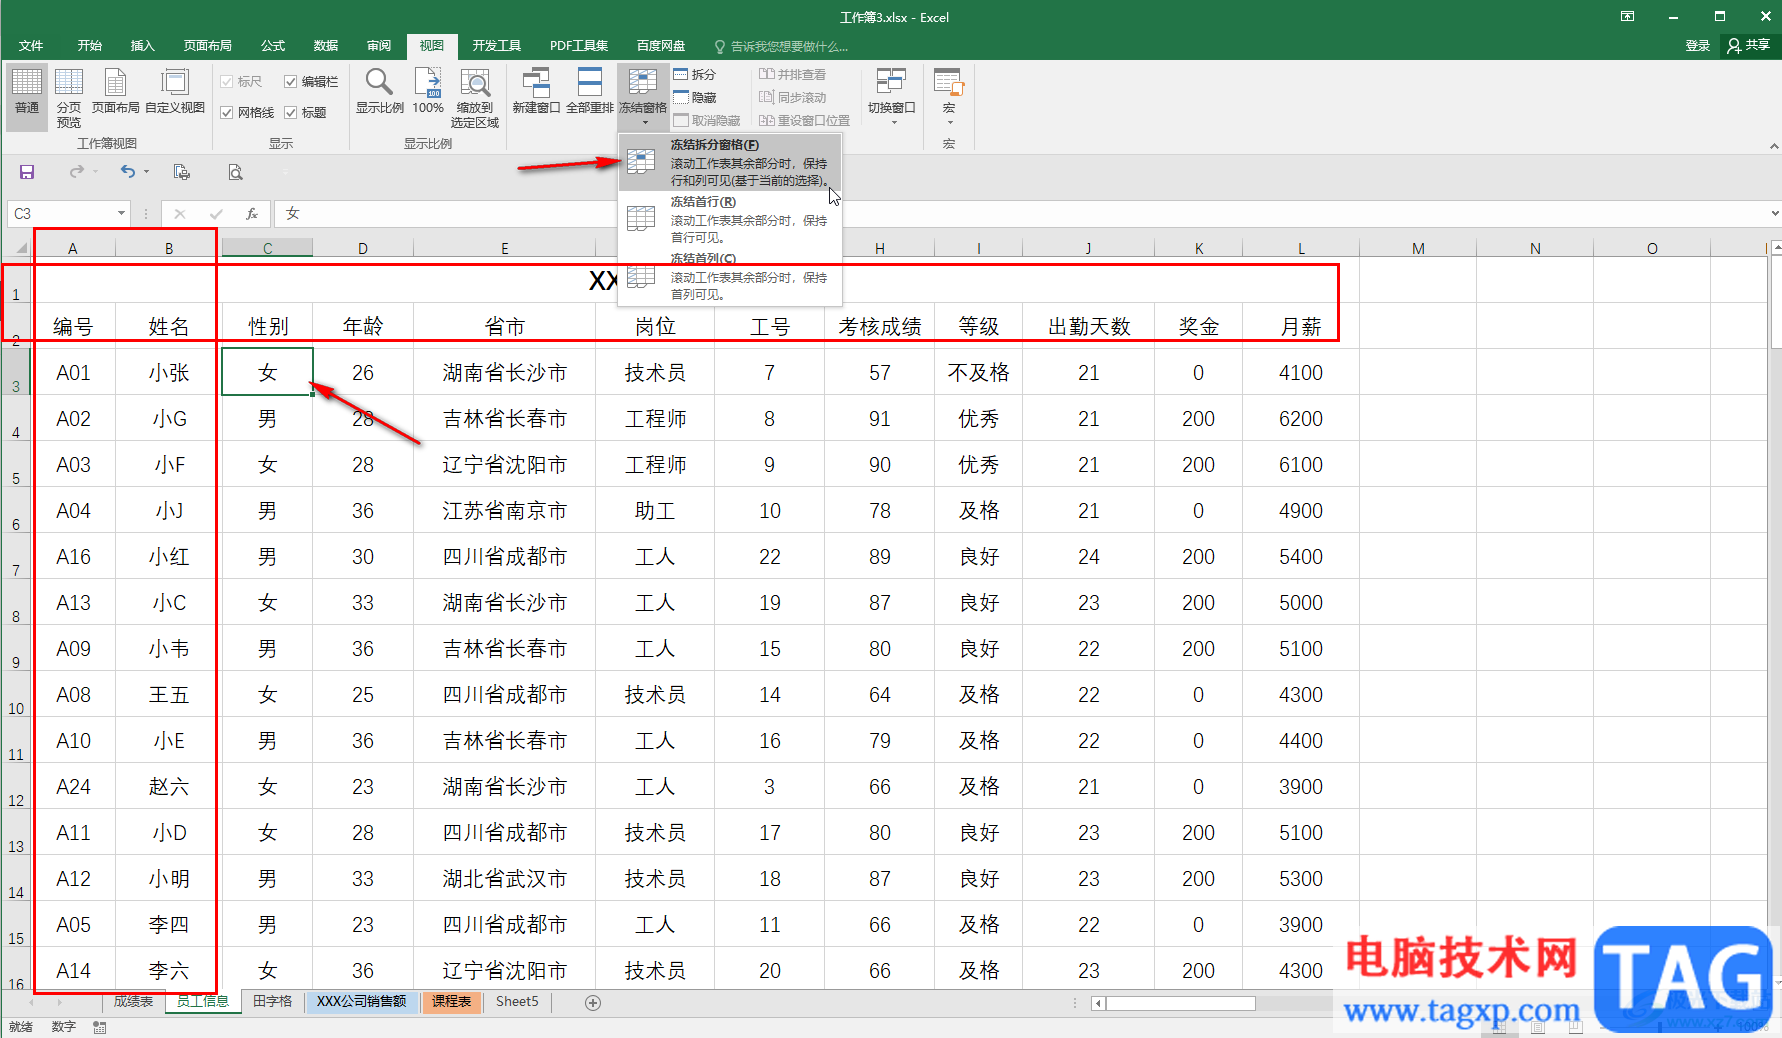
Task: Click the undo arrow icon
Action: 127,172
